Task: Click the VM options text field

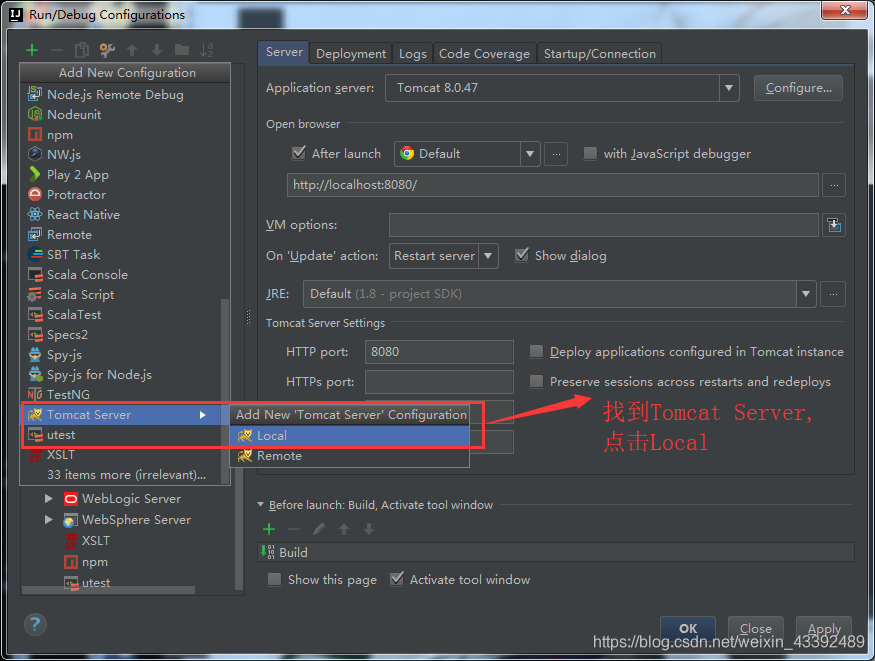Action: [604, 225]
